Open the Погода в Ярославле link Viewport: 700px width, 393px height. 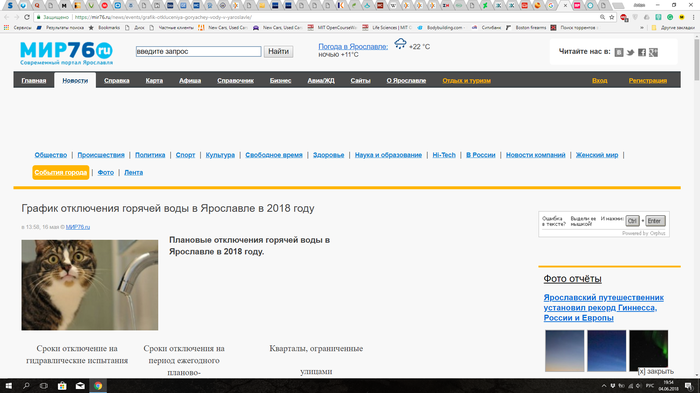coord(353,46)
